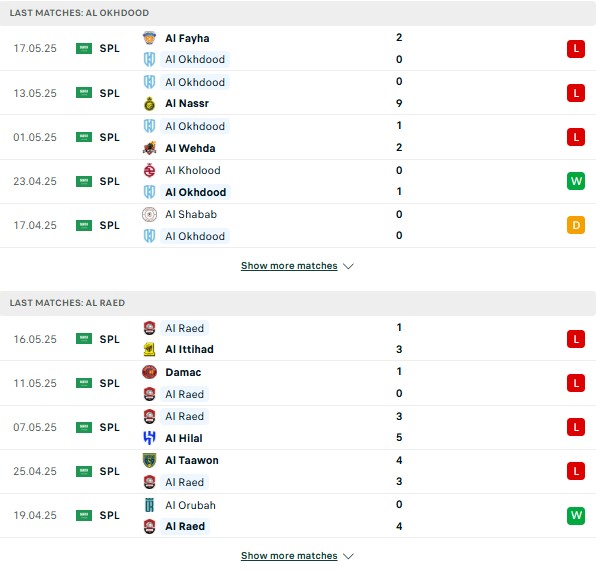Click the green W badge for Al Kholood match
The width and height of the screenshot is (596, 570).
click(x=576, y=181)
